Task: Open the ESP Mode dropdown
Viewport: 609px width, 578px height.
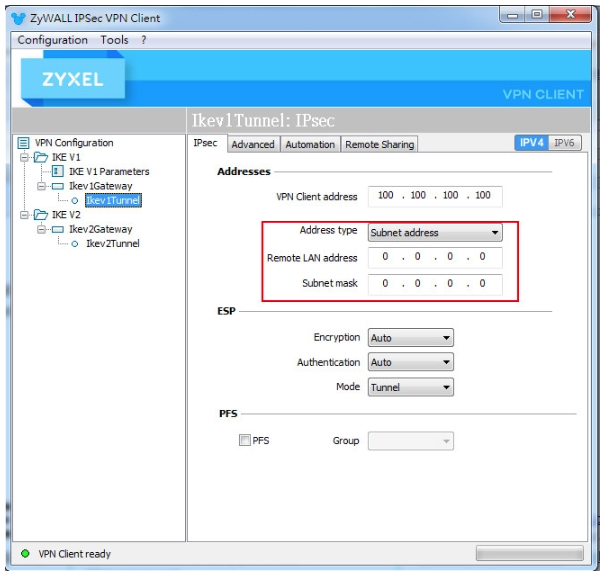Action: 411,387
